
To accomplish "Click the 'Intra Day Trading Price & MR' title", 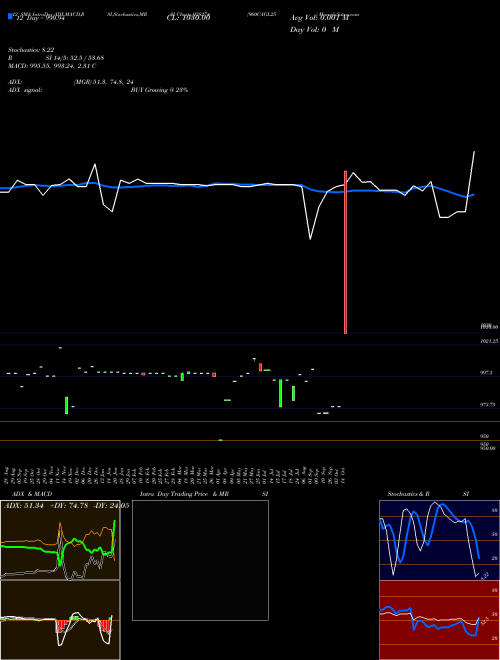I will [x=184, y=494].
